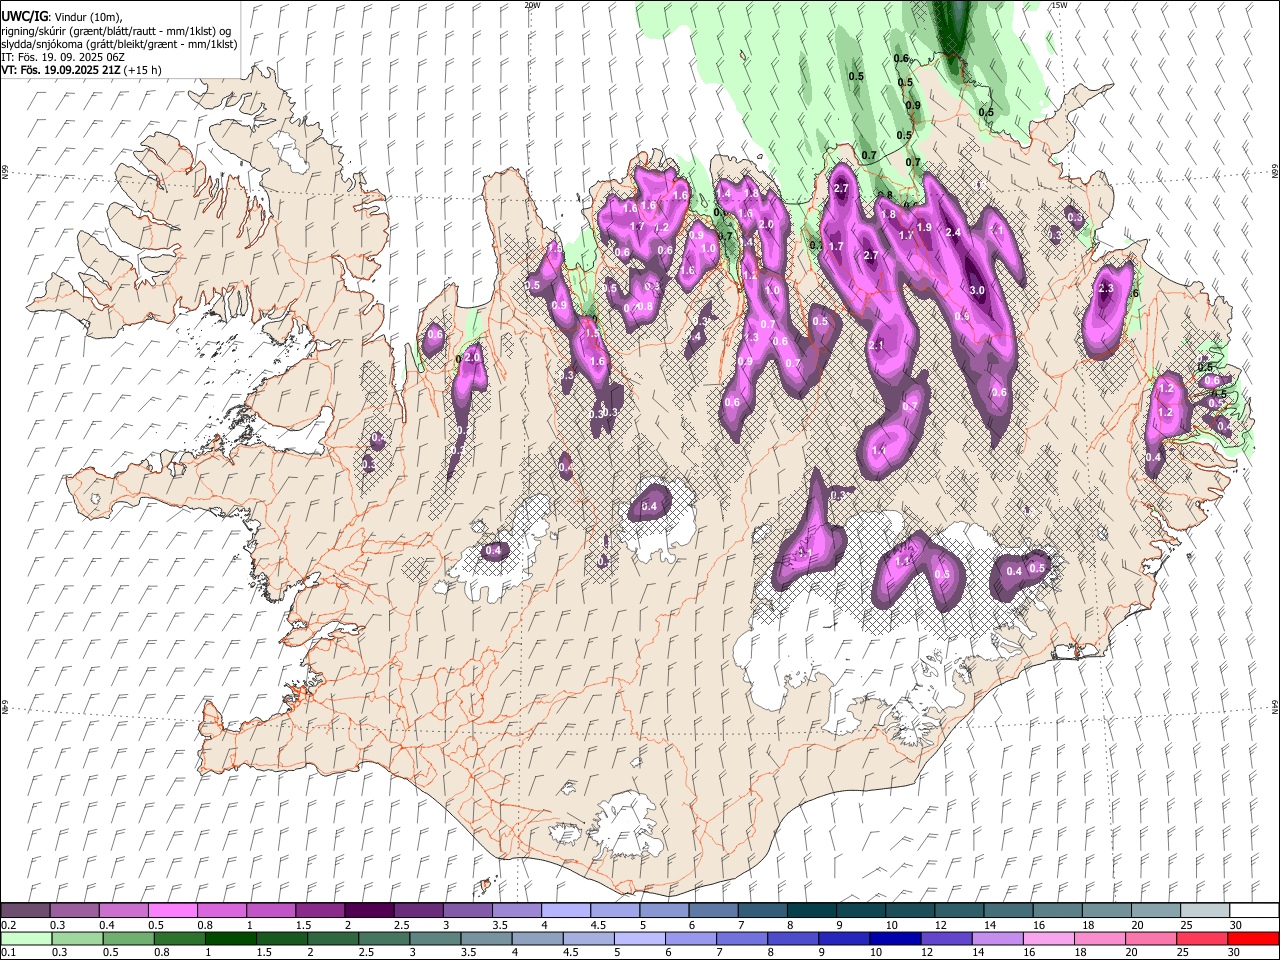
Task: Click the "rigning/skúrir" legend description line
Action: [116, 31]
